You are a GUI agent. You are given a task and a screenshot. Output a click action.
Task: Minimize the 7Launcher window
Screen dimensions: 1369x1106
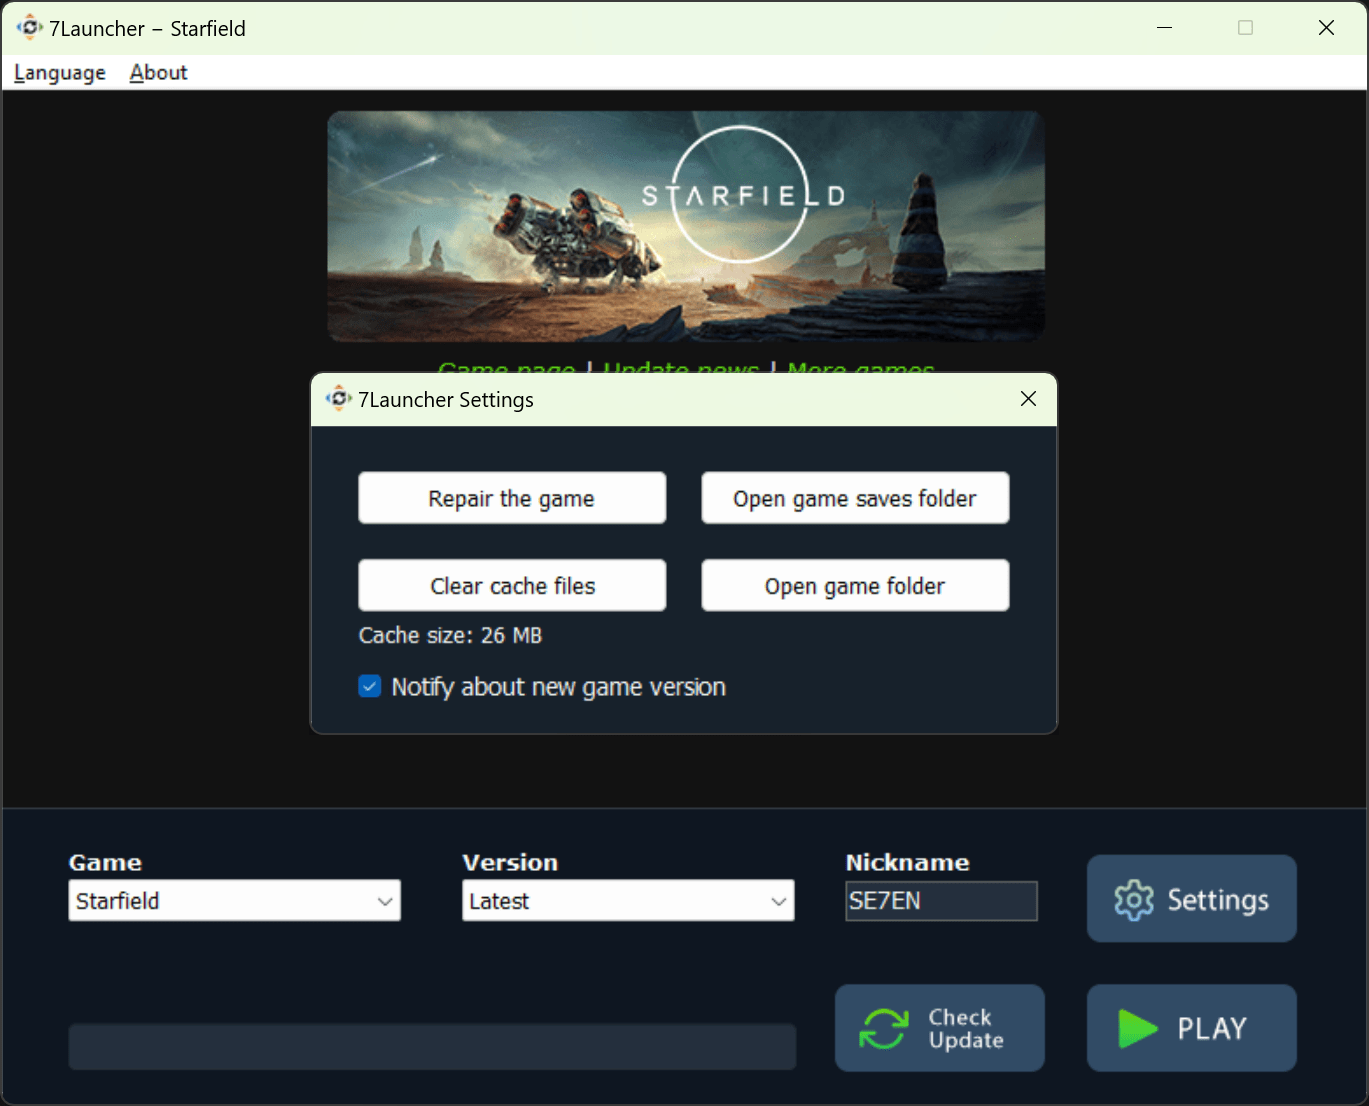tap(1164, 28)
